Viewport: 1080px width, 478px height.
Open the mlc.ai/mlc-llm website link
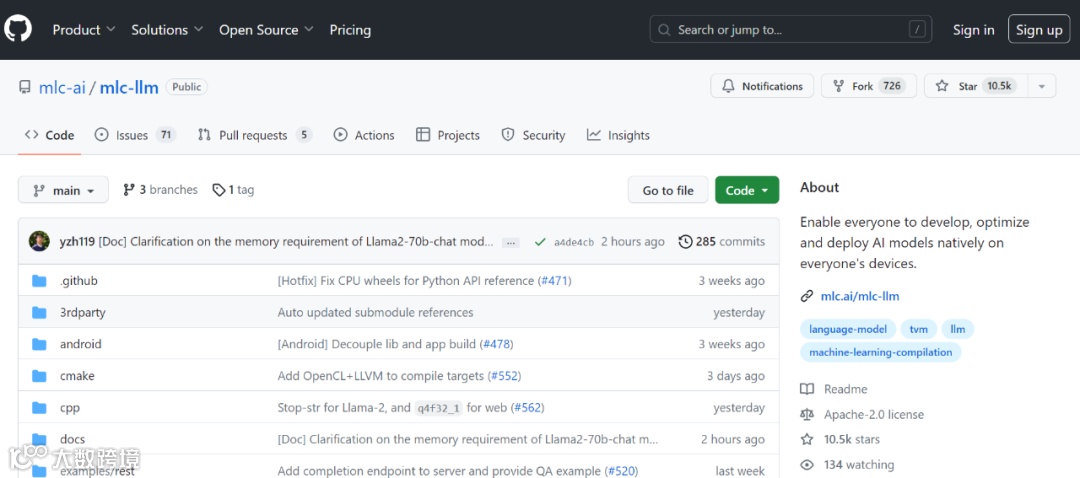860,296
